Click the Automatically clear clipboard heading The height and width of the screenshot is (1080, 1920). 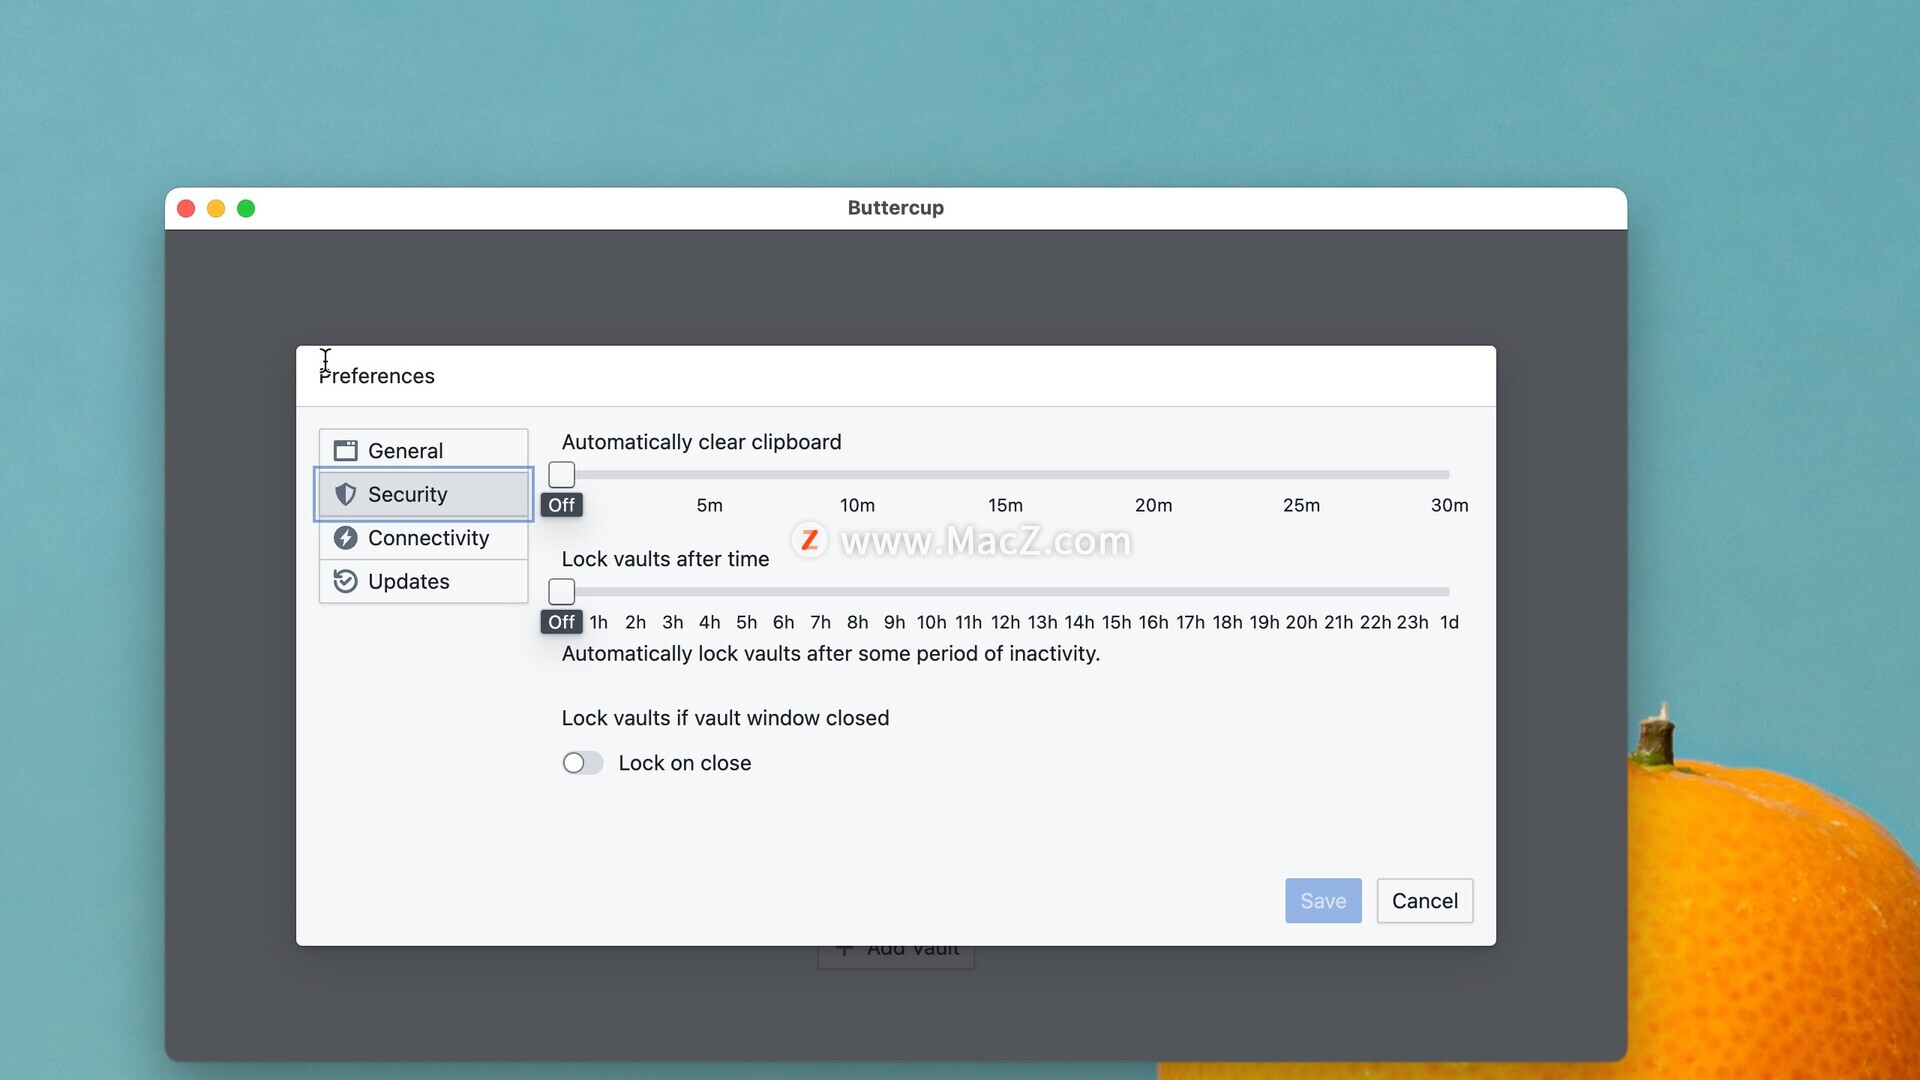pos(701,442)
